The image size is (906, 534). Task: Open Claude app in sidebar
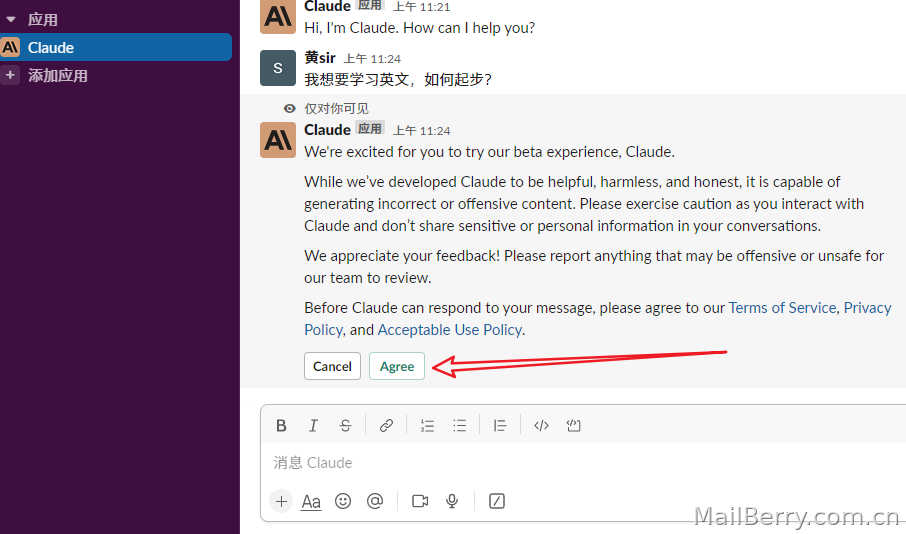point(116,47)
